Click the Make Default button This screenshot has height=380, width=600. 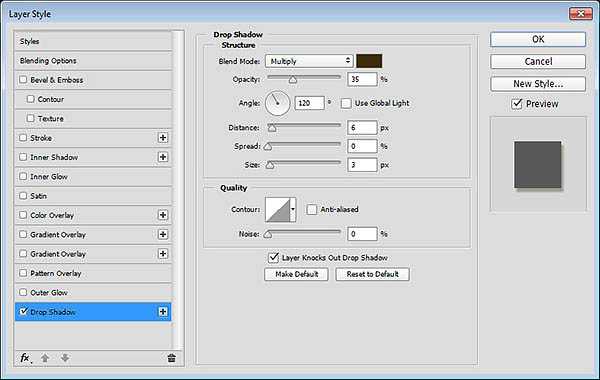(x=296, y=274)
